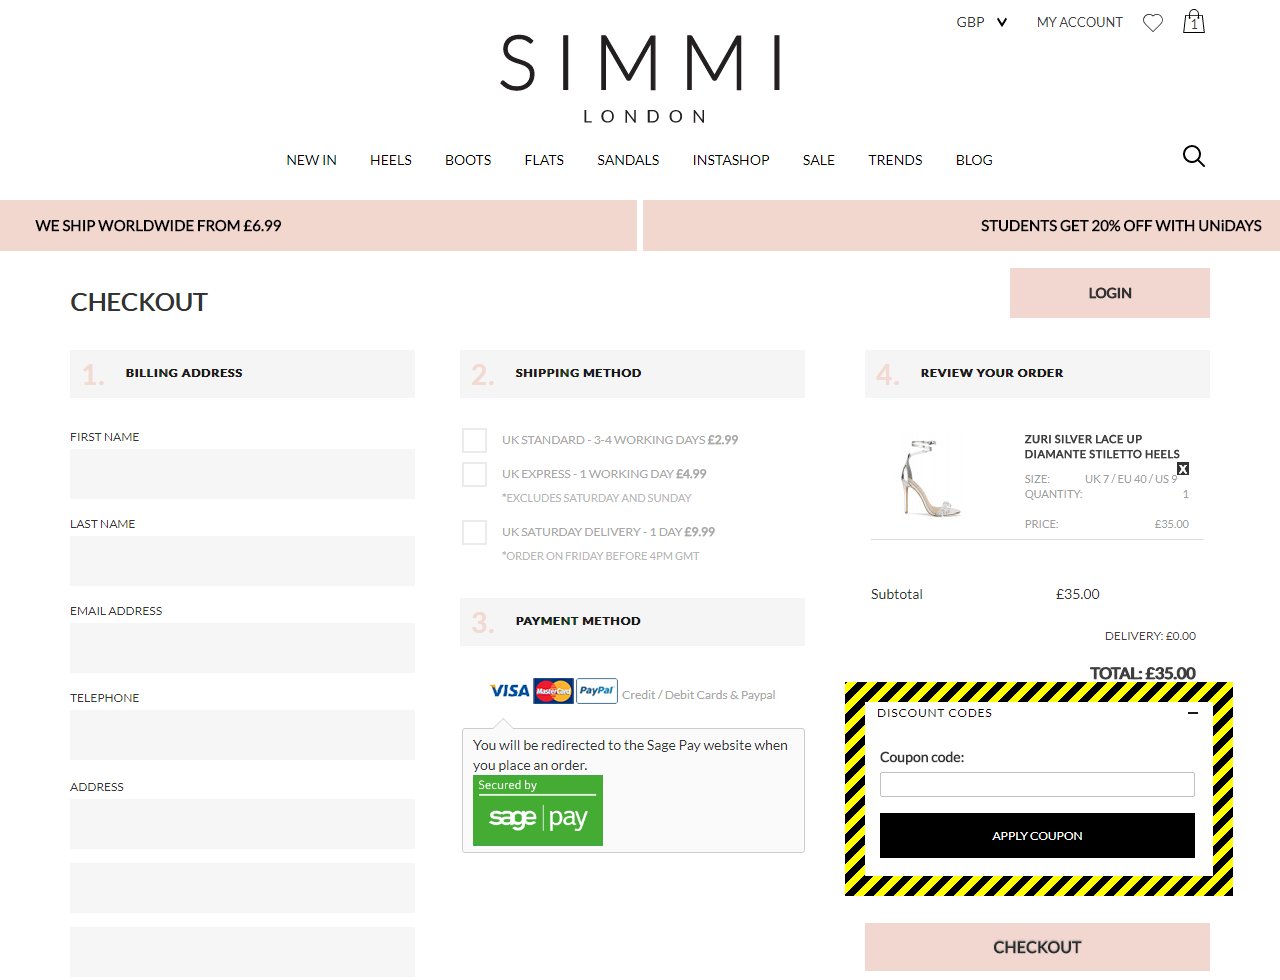
Task: Click the search magnifier icon
Action: pyautogui.click(x=1194, y=156)
